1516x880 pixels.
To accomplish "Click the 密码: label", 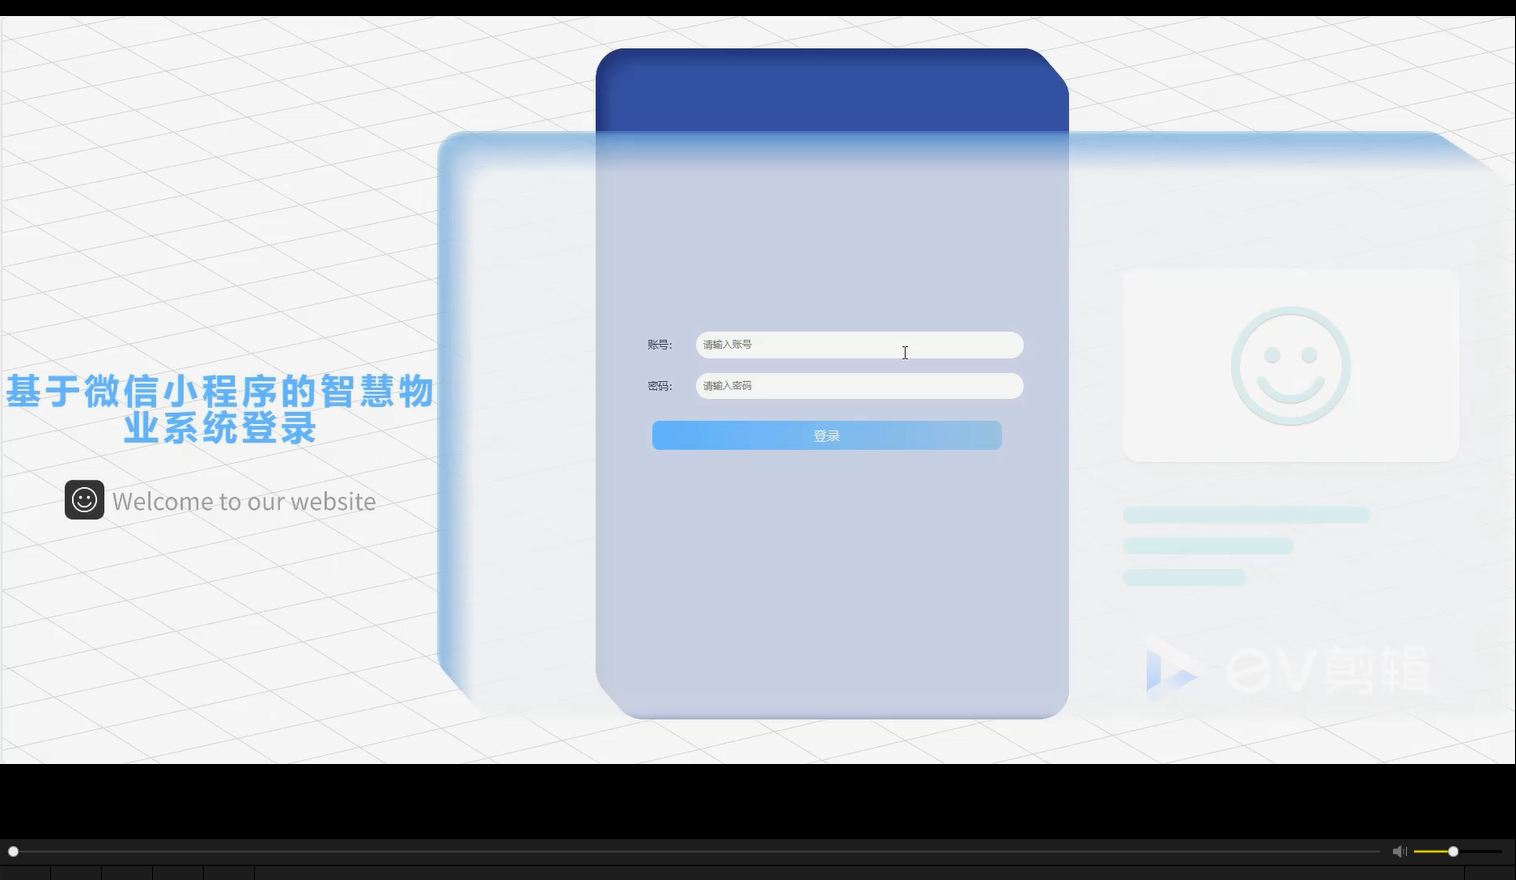I will click(x=660, y=386).
